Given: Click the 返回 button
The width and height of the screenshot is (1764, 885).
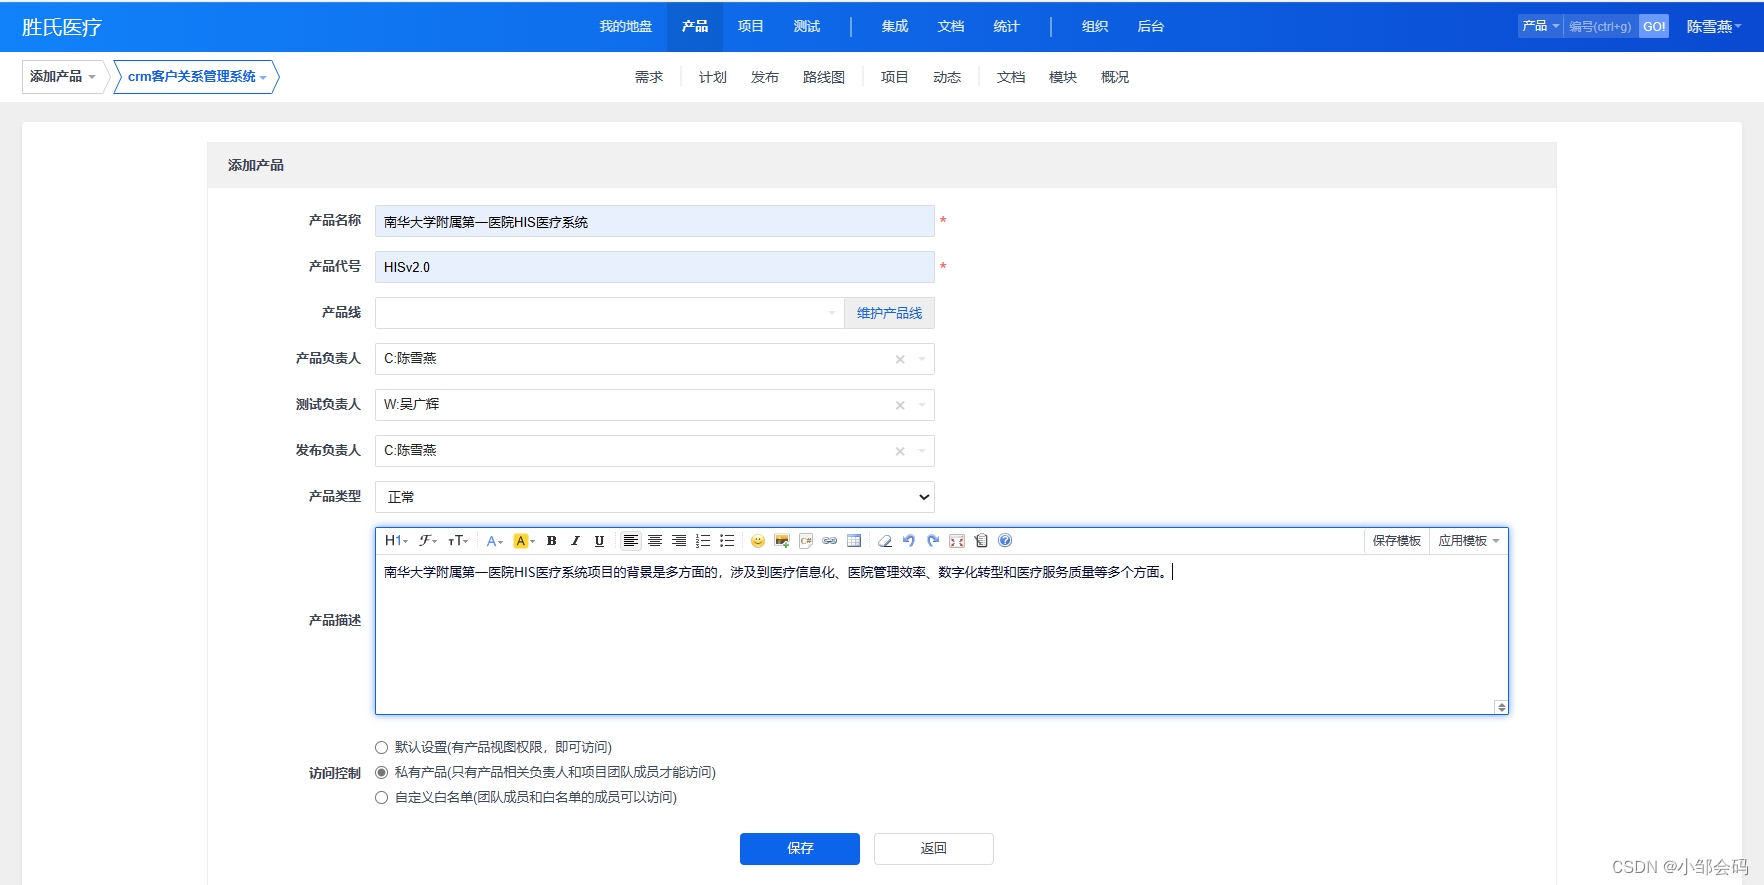Looking at the screenshot, I should click(x=934, y=848).
